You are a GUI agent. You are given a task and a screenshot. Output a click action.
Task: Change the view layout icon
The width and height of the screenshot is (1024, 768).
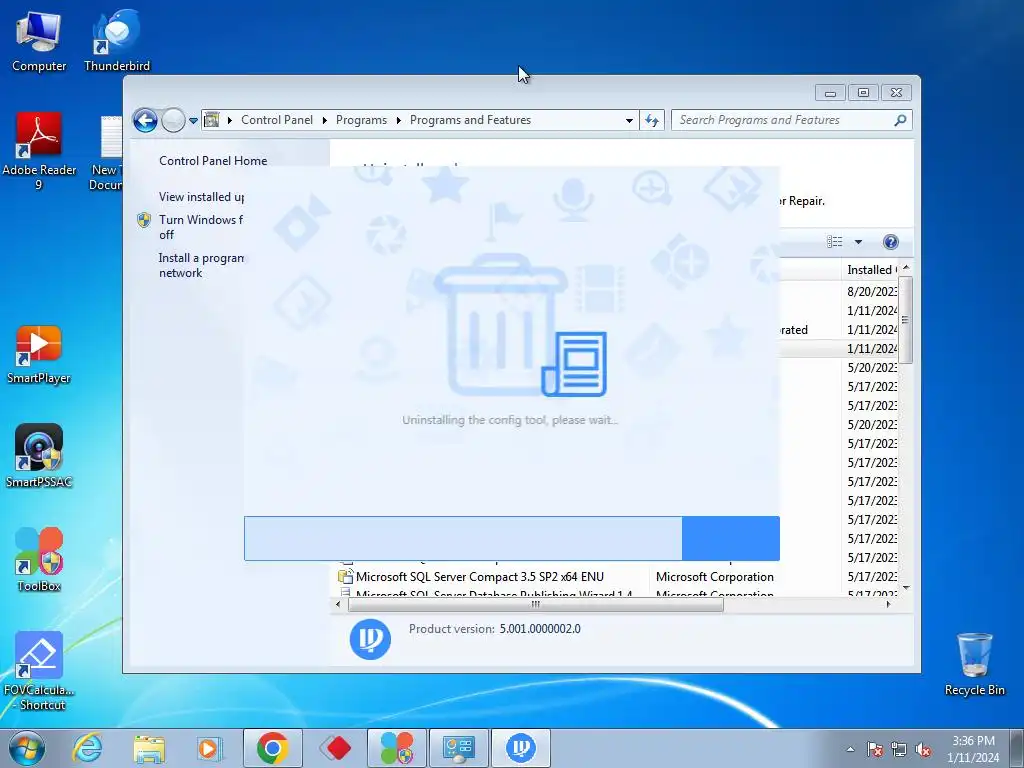tap(835, 242)
